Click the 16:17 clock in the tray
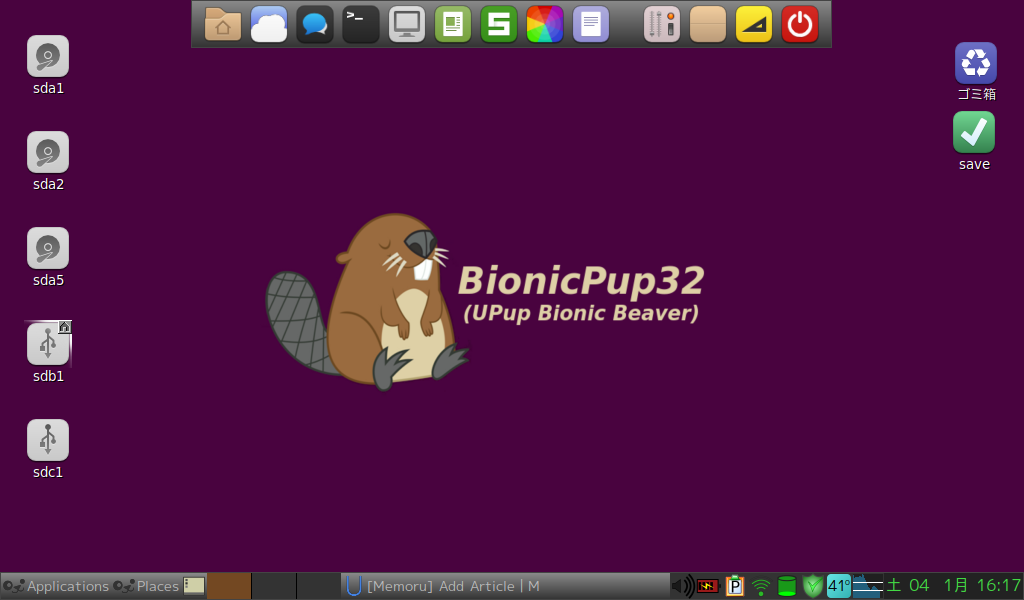 point(999,586)
